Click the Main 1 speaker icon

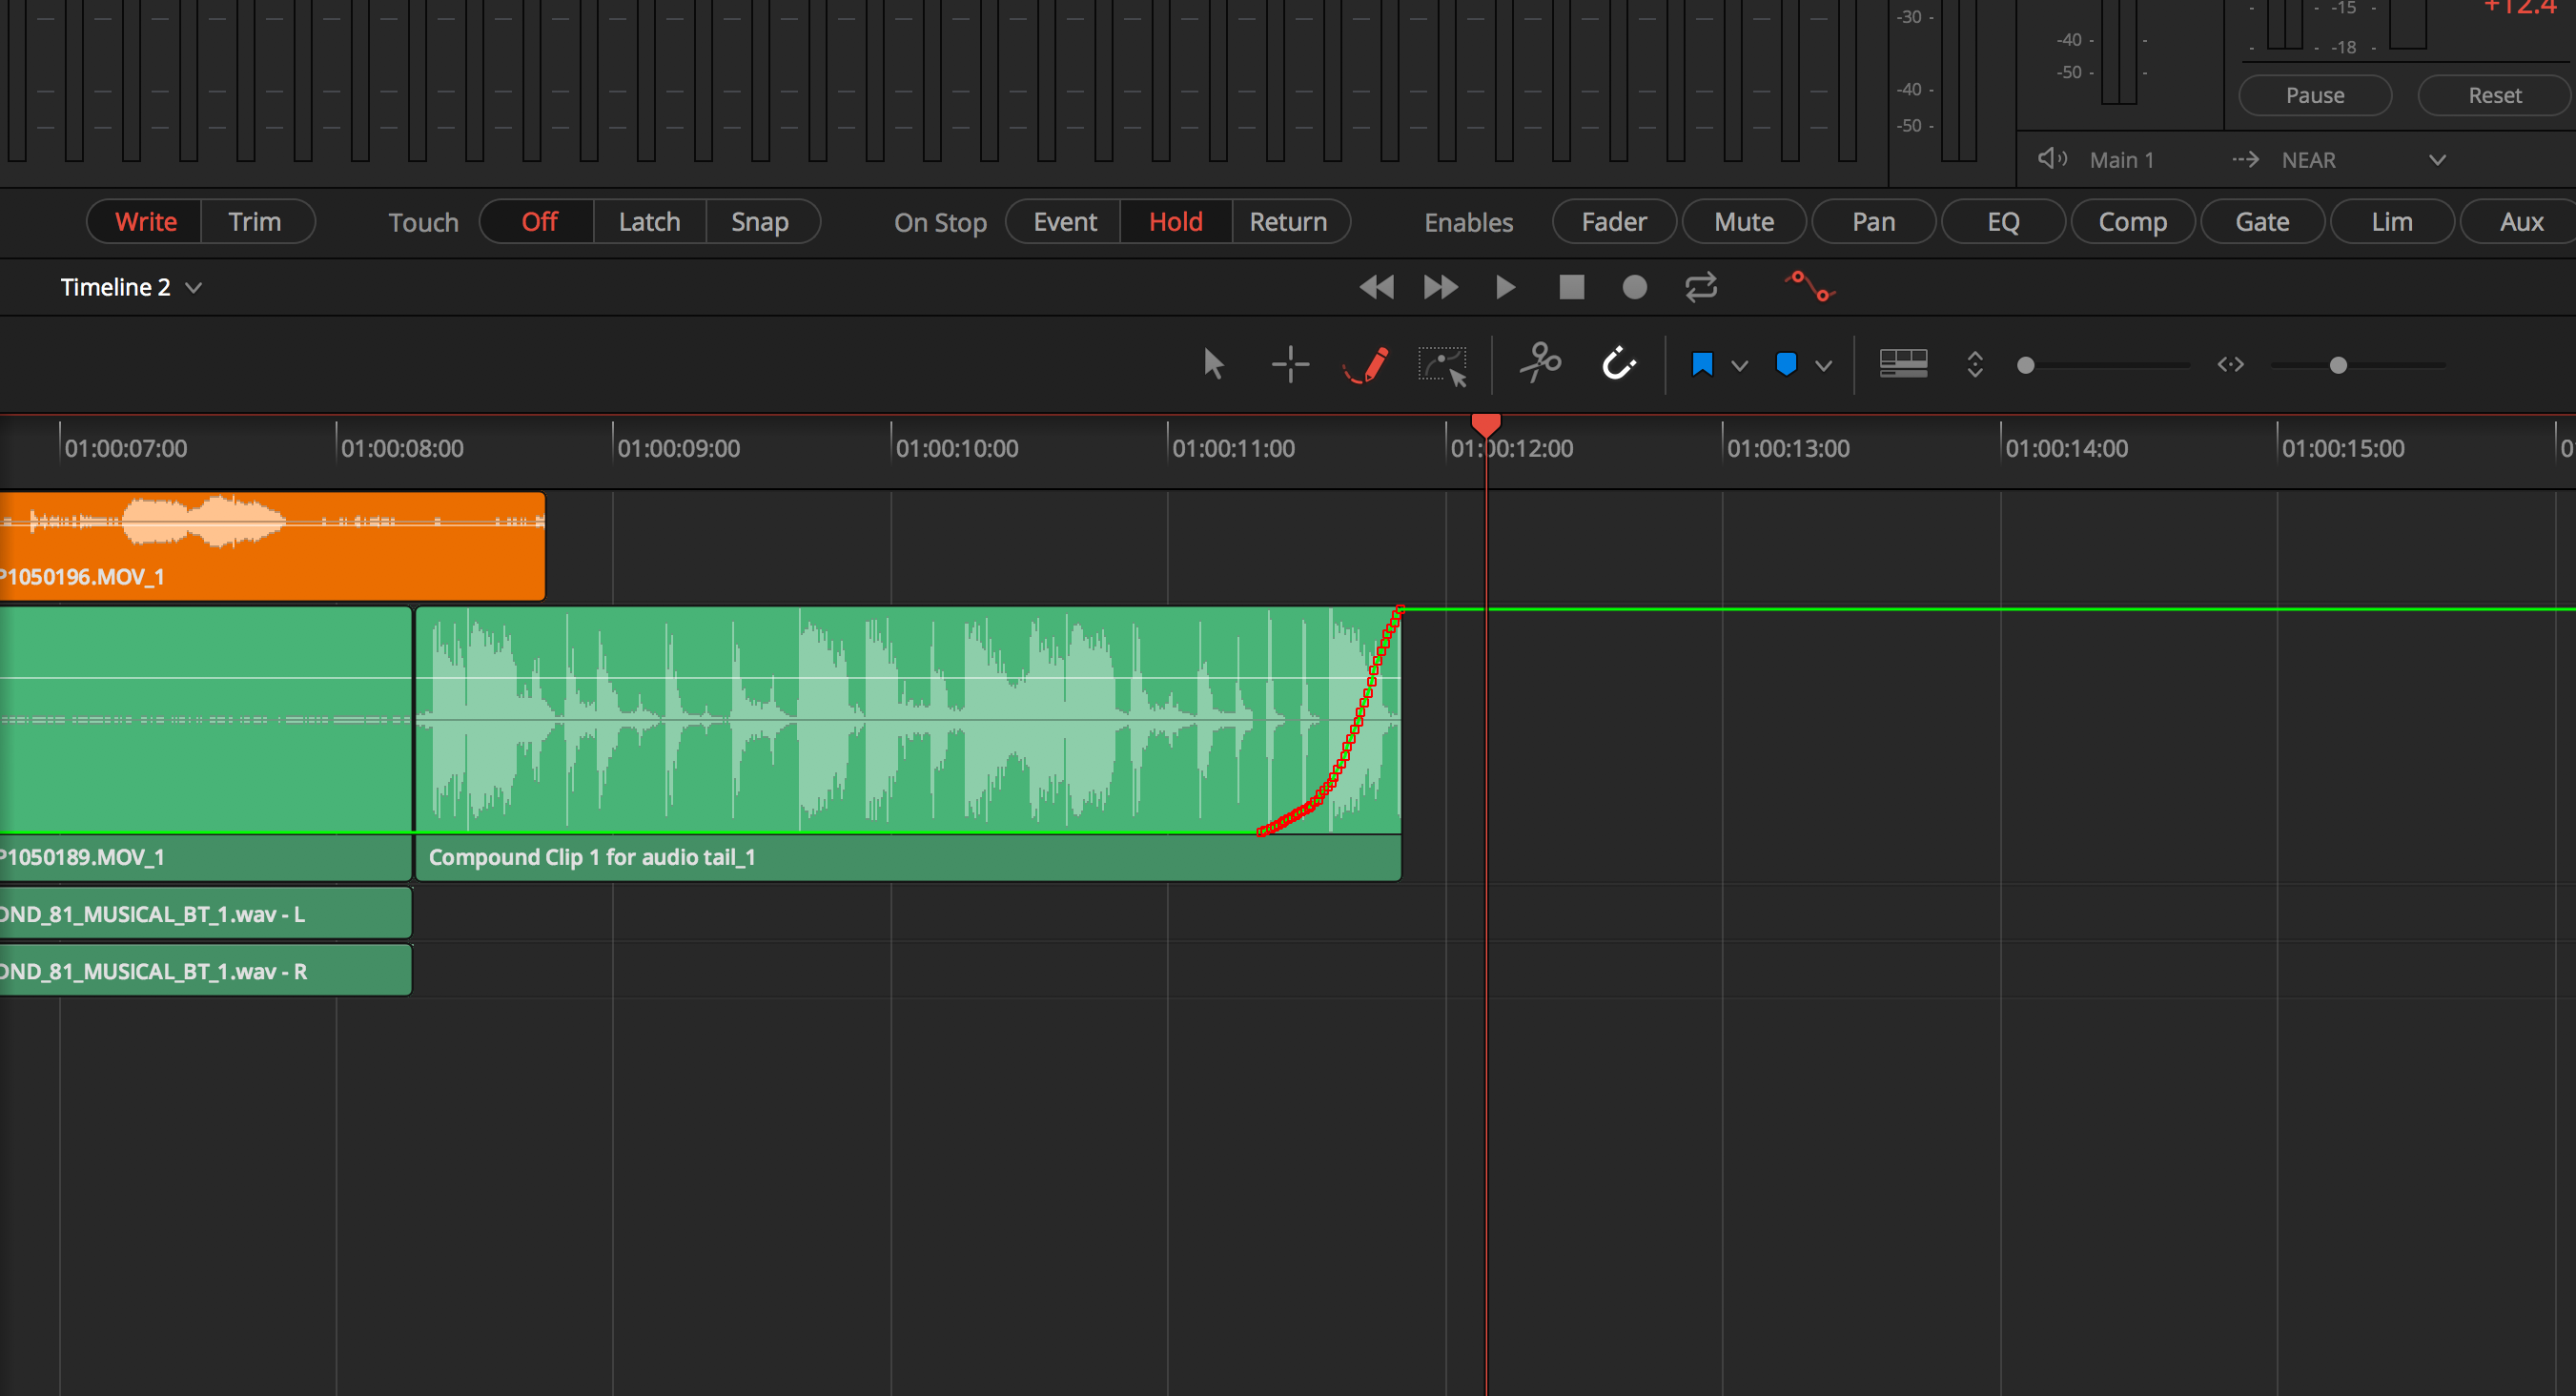2052,159
